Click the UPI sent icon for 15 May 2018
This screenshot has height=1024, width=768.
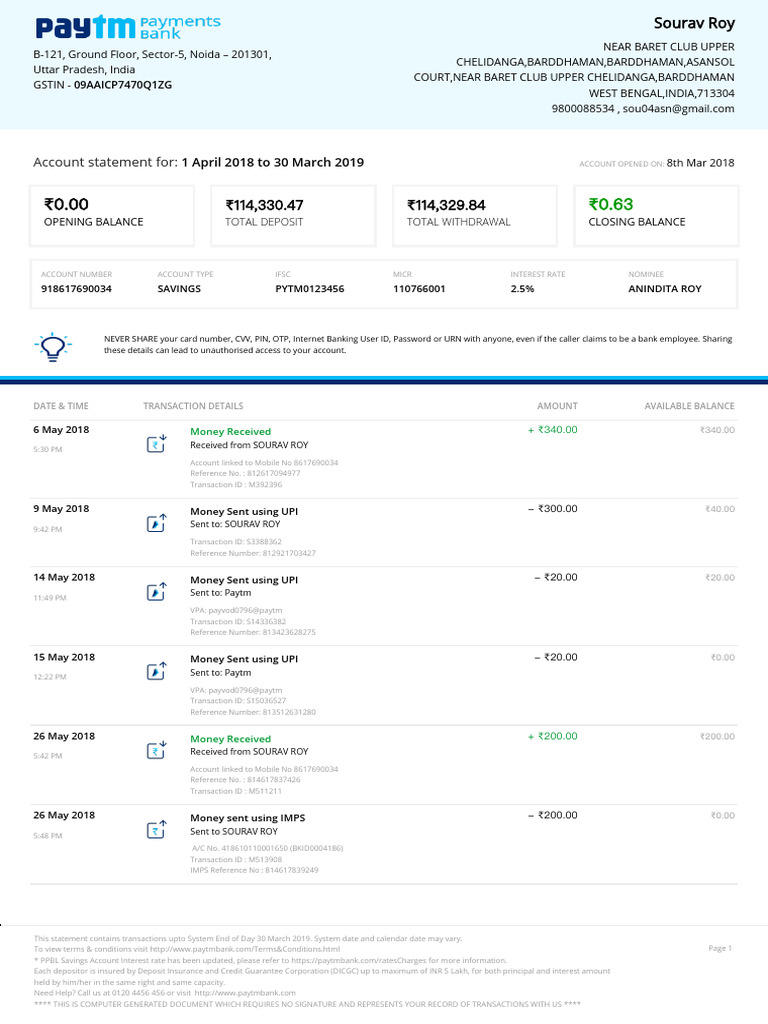pyautogui.click(x=157, y=671)
